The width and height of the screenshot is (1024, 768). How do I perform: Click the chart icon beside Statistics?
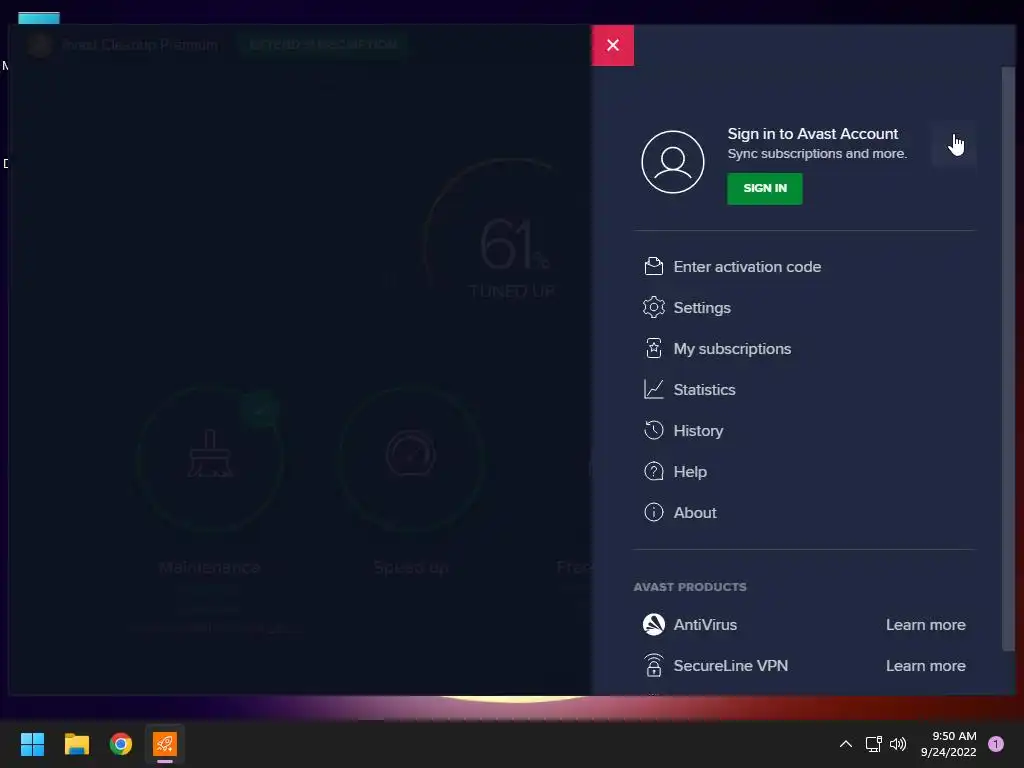(x=654, y=389)
